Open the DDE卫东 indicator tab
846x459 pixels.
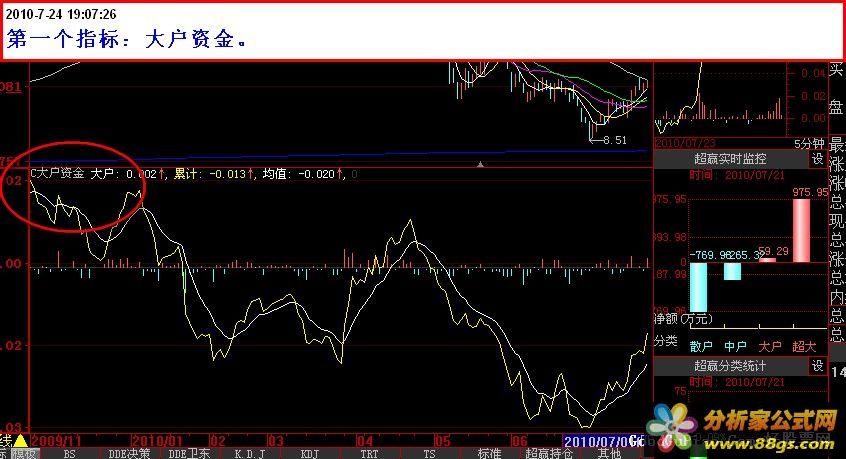coord(189,454)
